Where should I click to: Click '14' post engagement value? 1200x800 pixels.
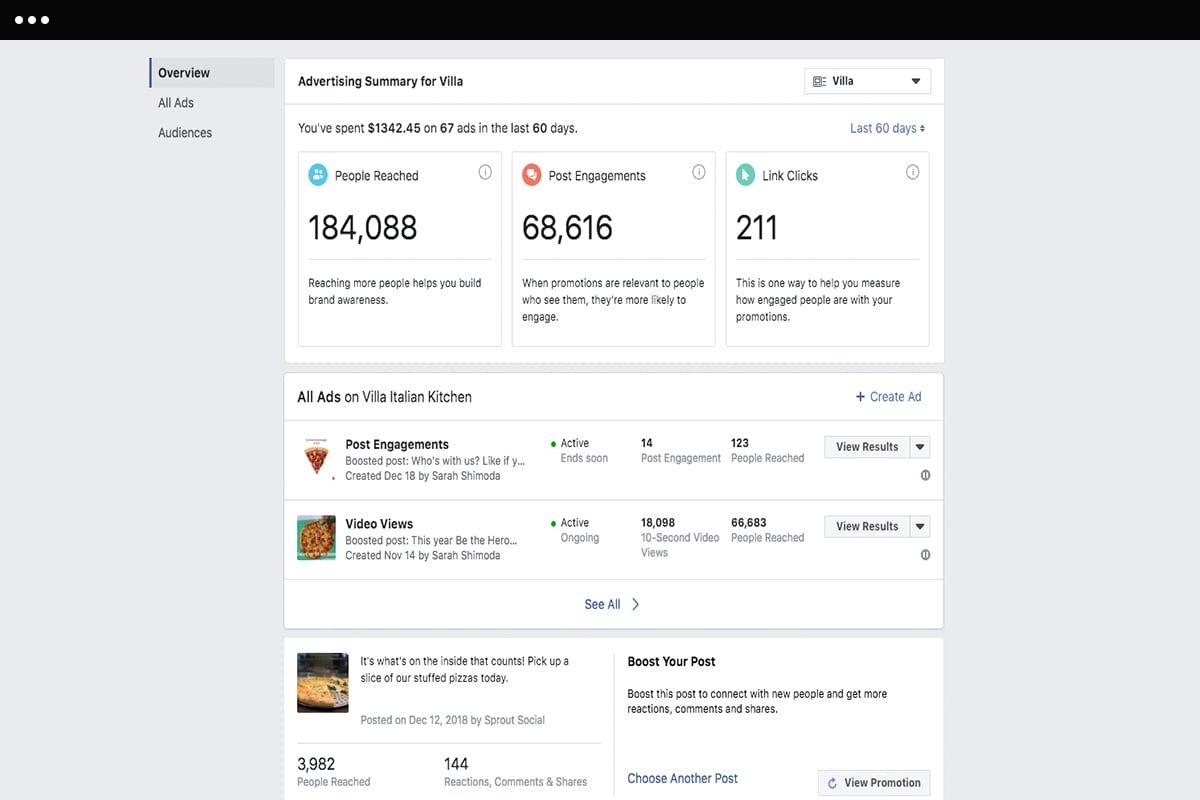tap(647, 443)
